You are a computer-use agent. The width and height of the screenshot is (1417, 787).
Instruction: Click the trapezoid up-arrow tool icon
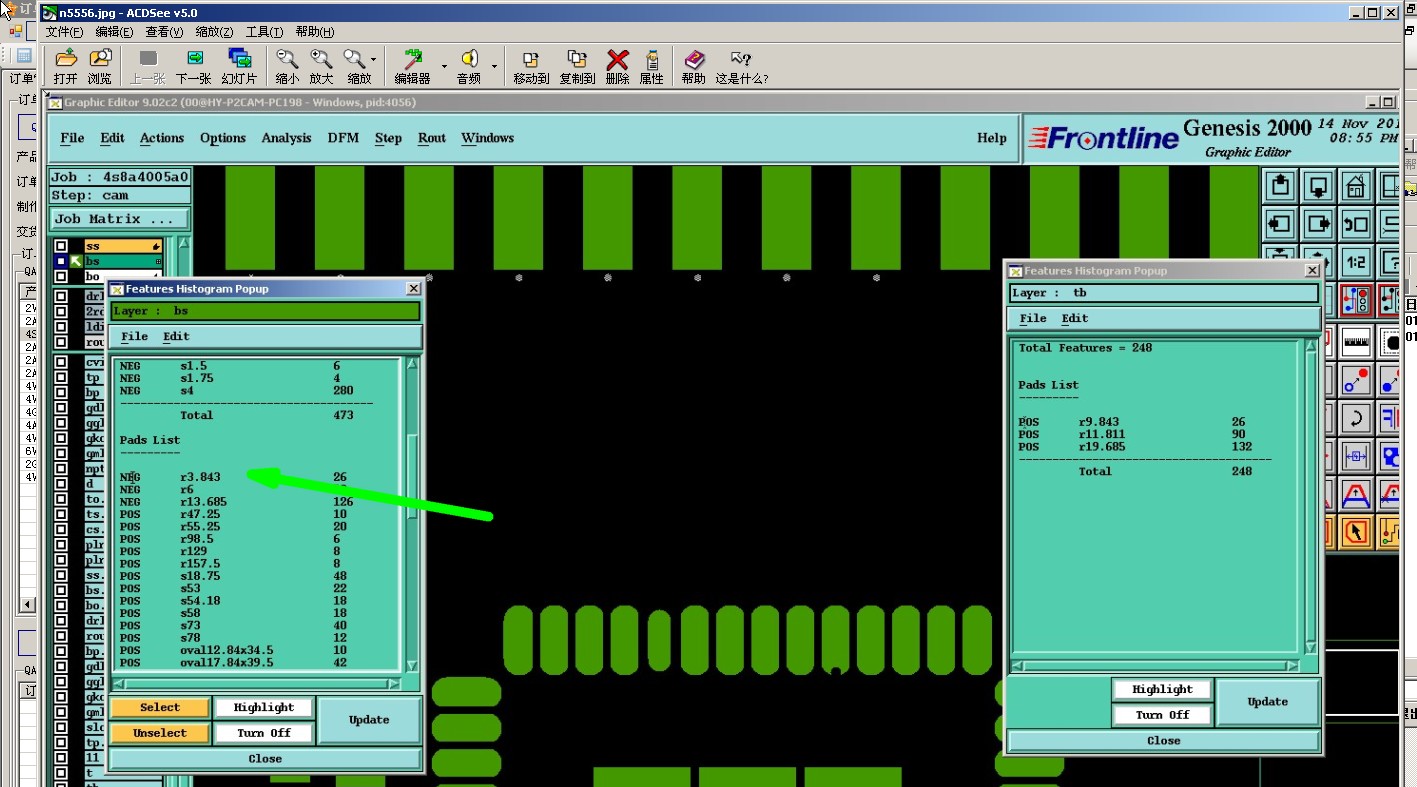tap(1356, 494)
